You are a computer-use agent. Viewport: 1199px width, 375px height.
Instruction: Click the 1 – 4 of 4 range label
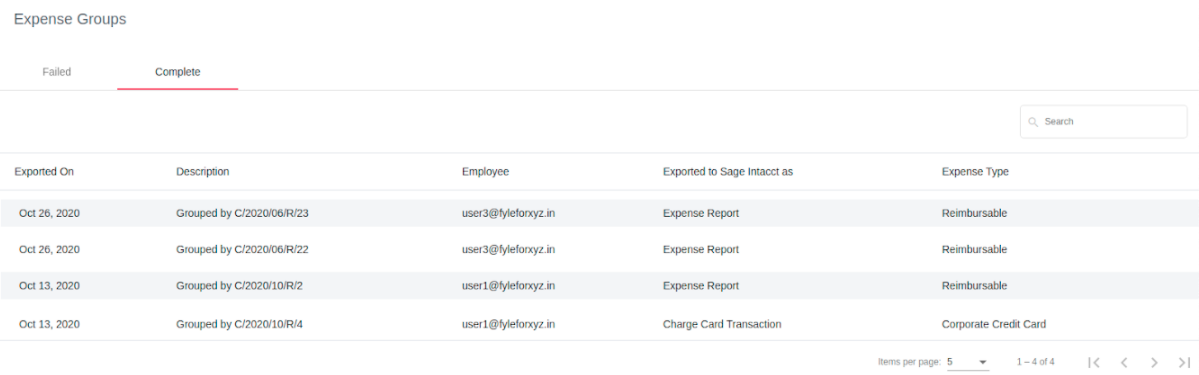pos(1035,362)
